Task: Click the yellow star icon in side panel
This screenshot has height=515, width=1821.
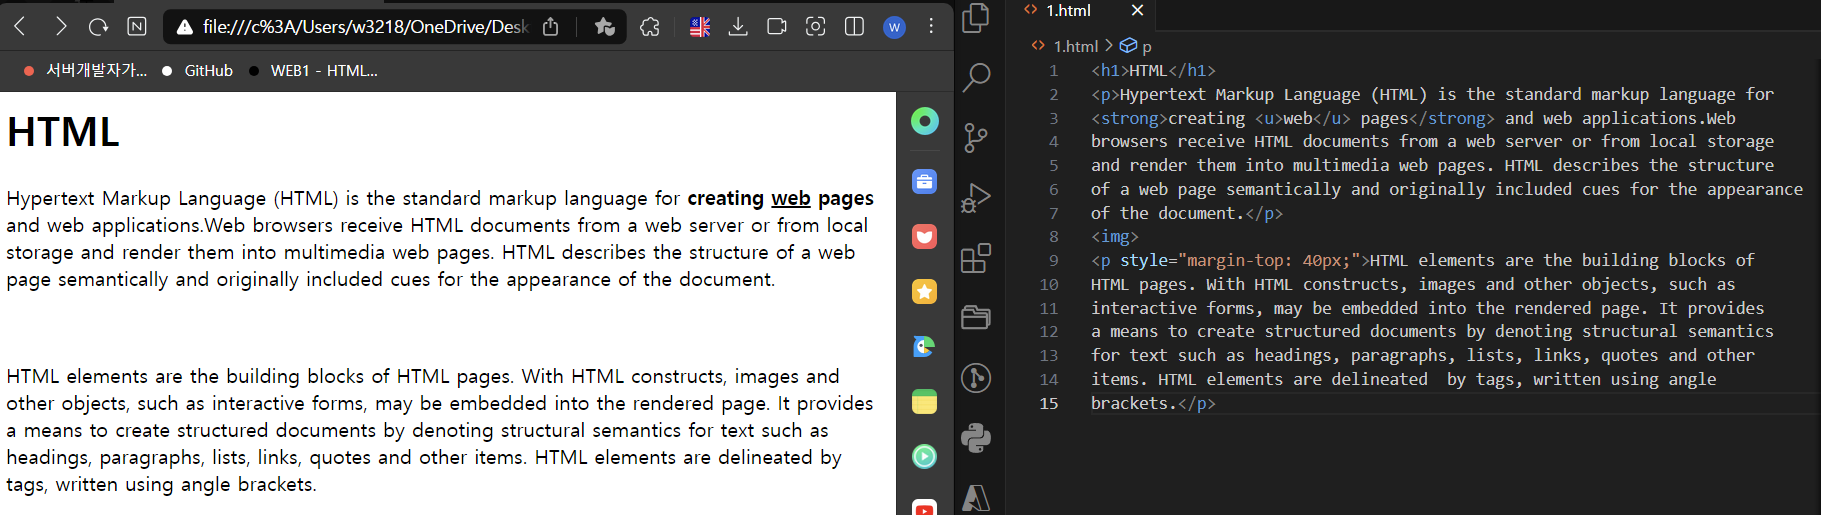Action: point(925,292)
